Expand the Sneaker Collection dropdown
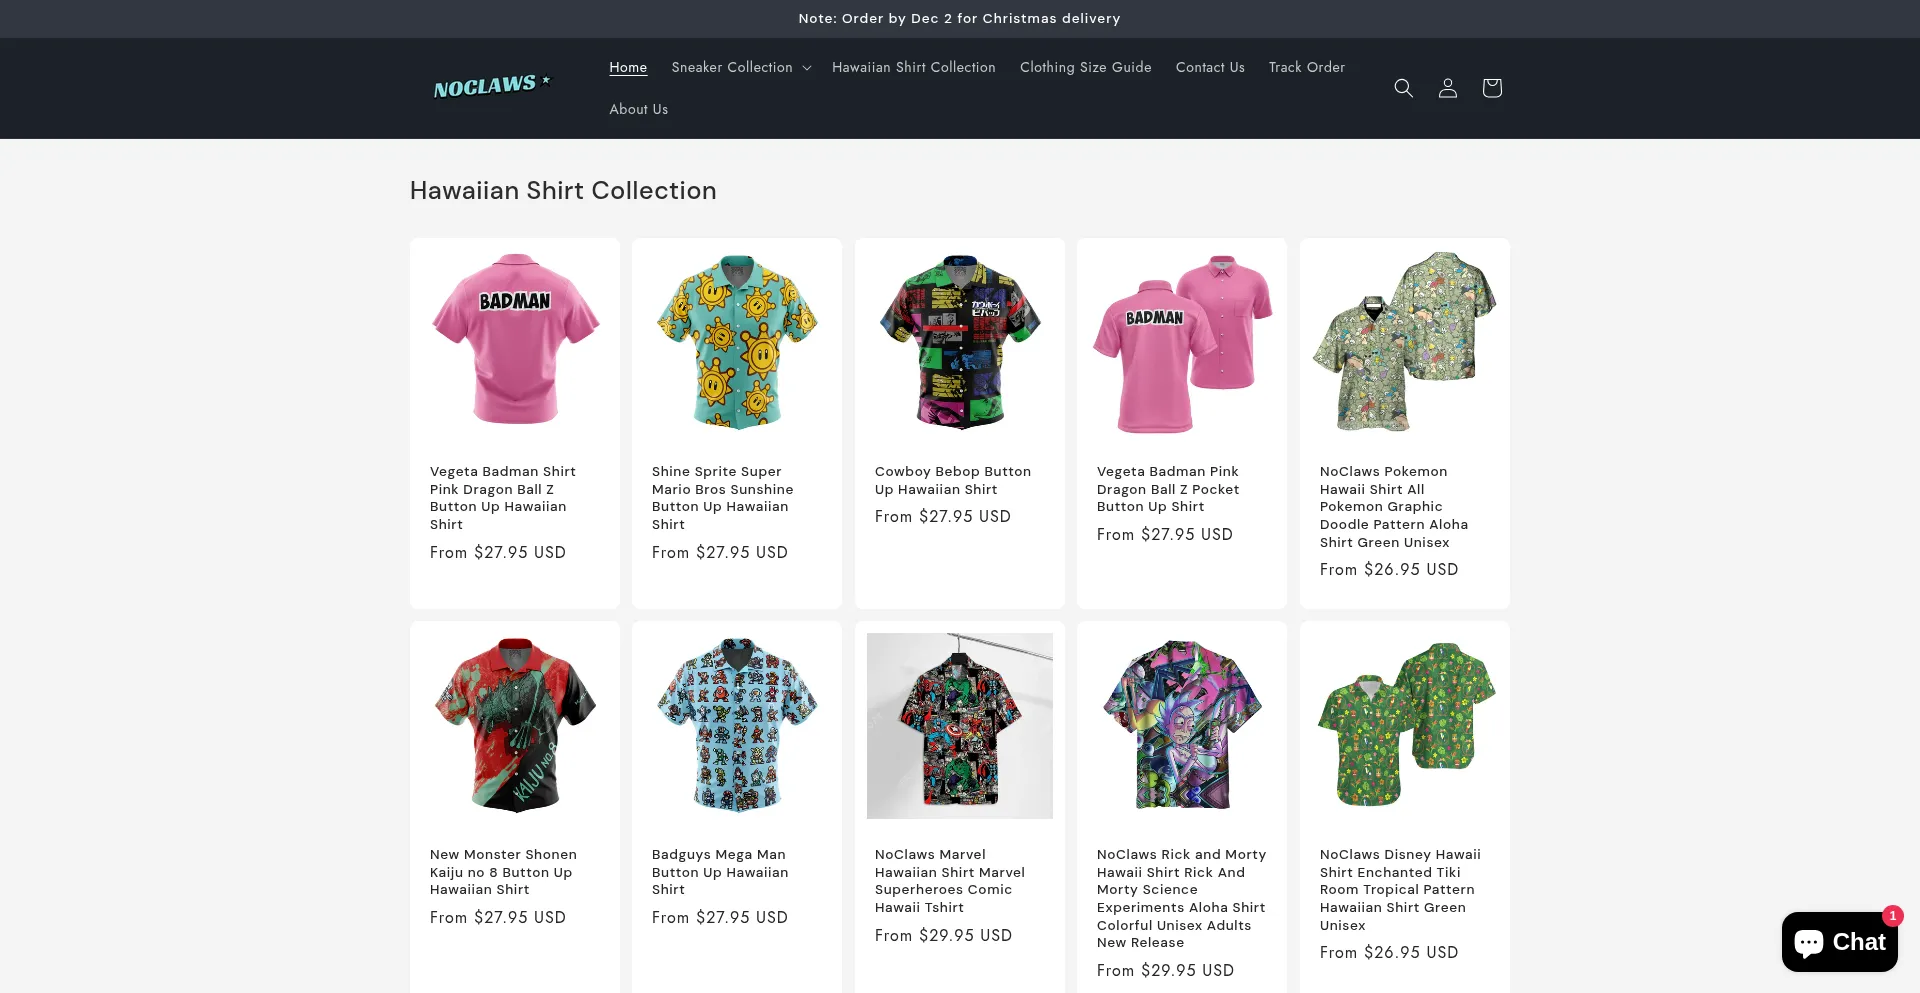Screen dimensions: 1920x993 pos(741,67)
